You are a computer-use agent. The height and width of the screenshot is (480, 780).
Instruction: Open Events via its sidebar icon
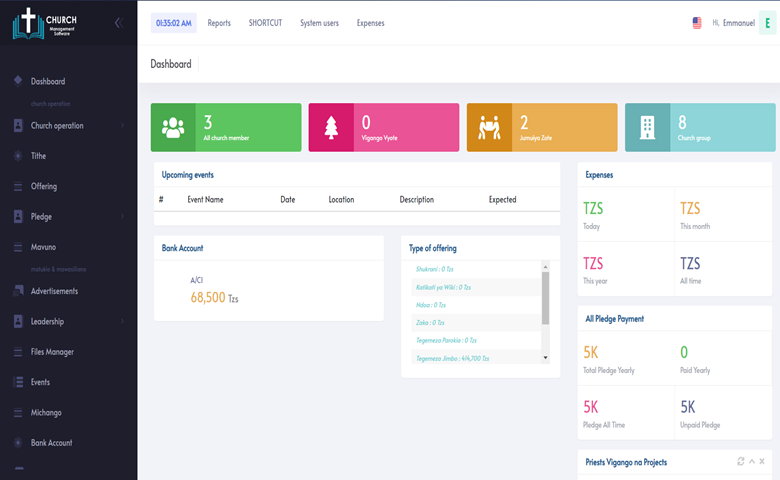(x=18, y=382)
